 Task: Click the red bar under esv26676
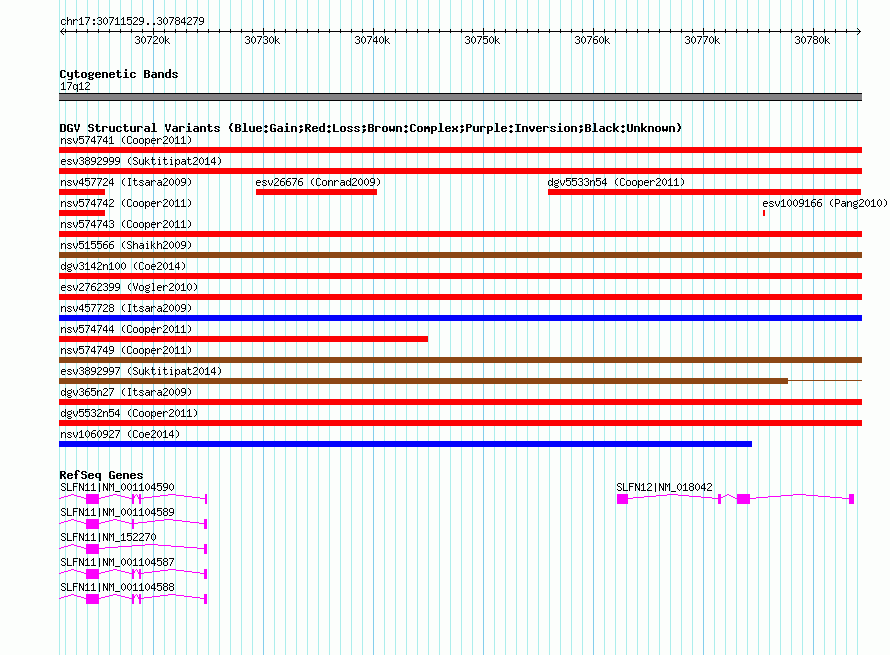coord(316,192)
